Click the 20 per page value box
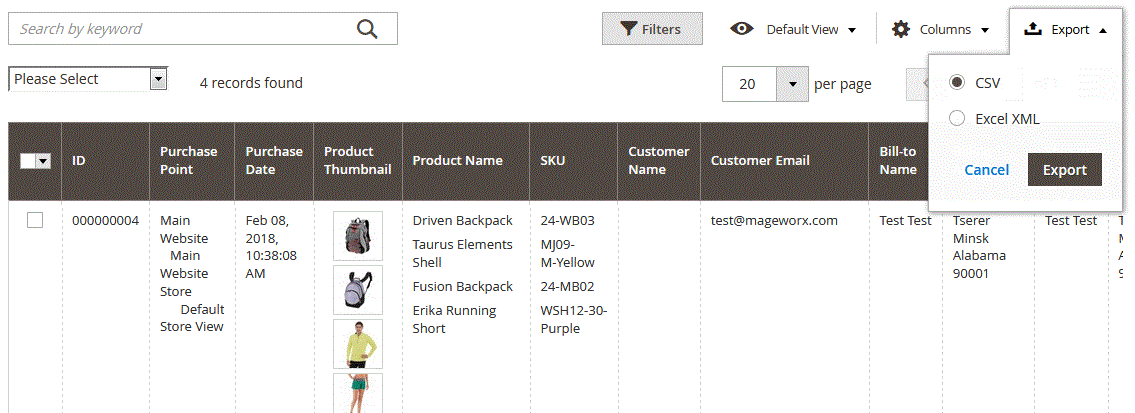This screenshot has width=1135, height=413. 748,84
